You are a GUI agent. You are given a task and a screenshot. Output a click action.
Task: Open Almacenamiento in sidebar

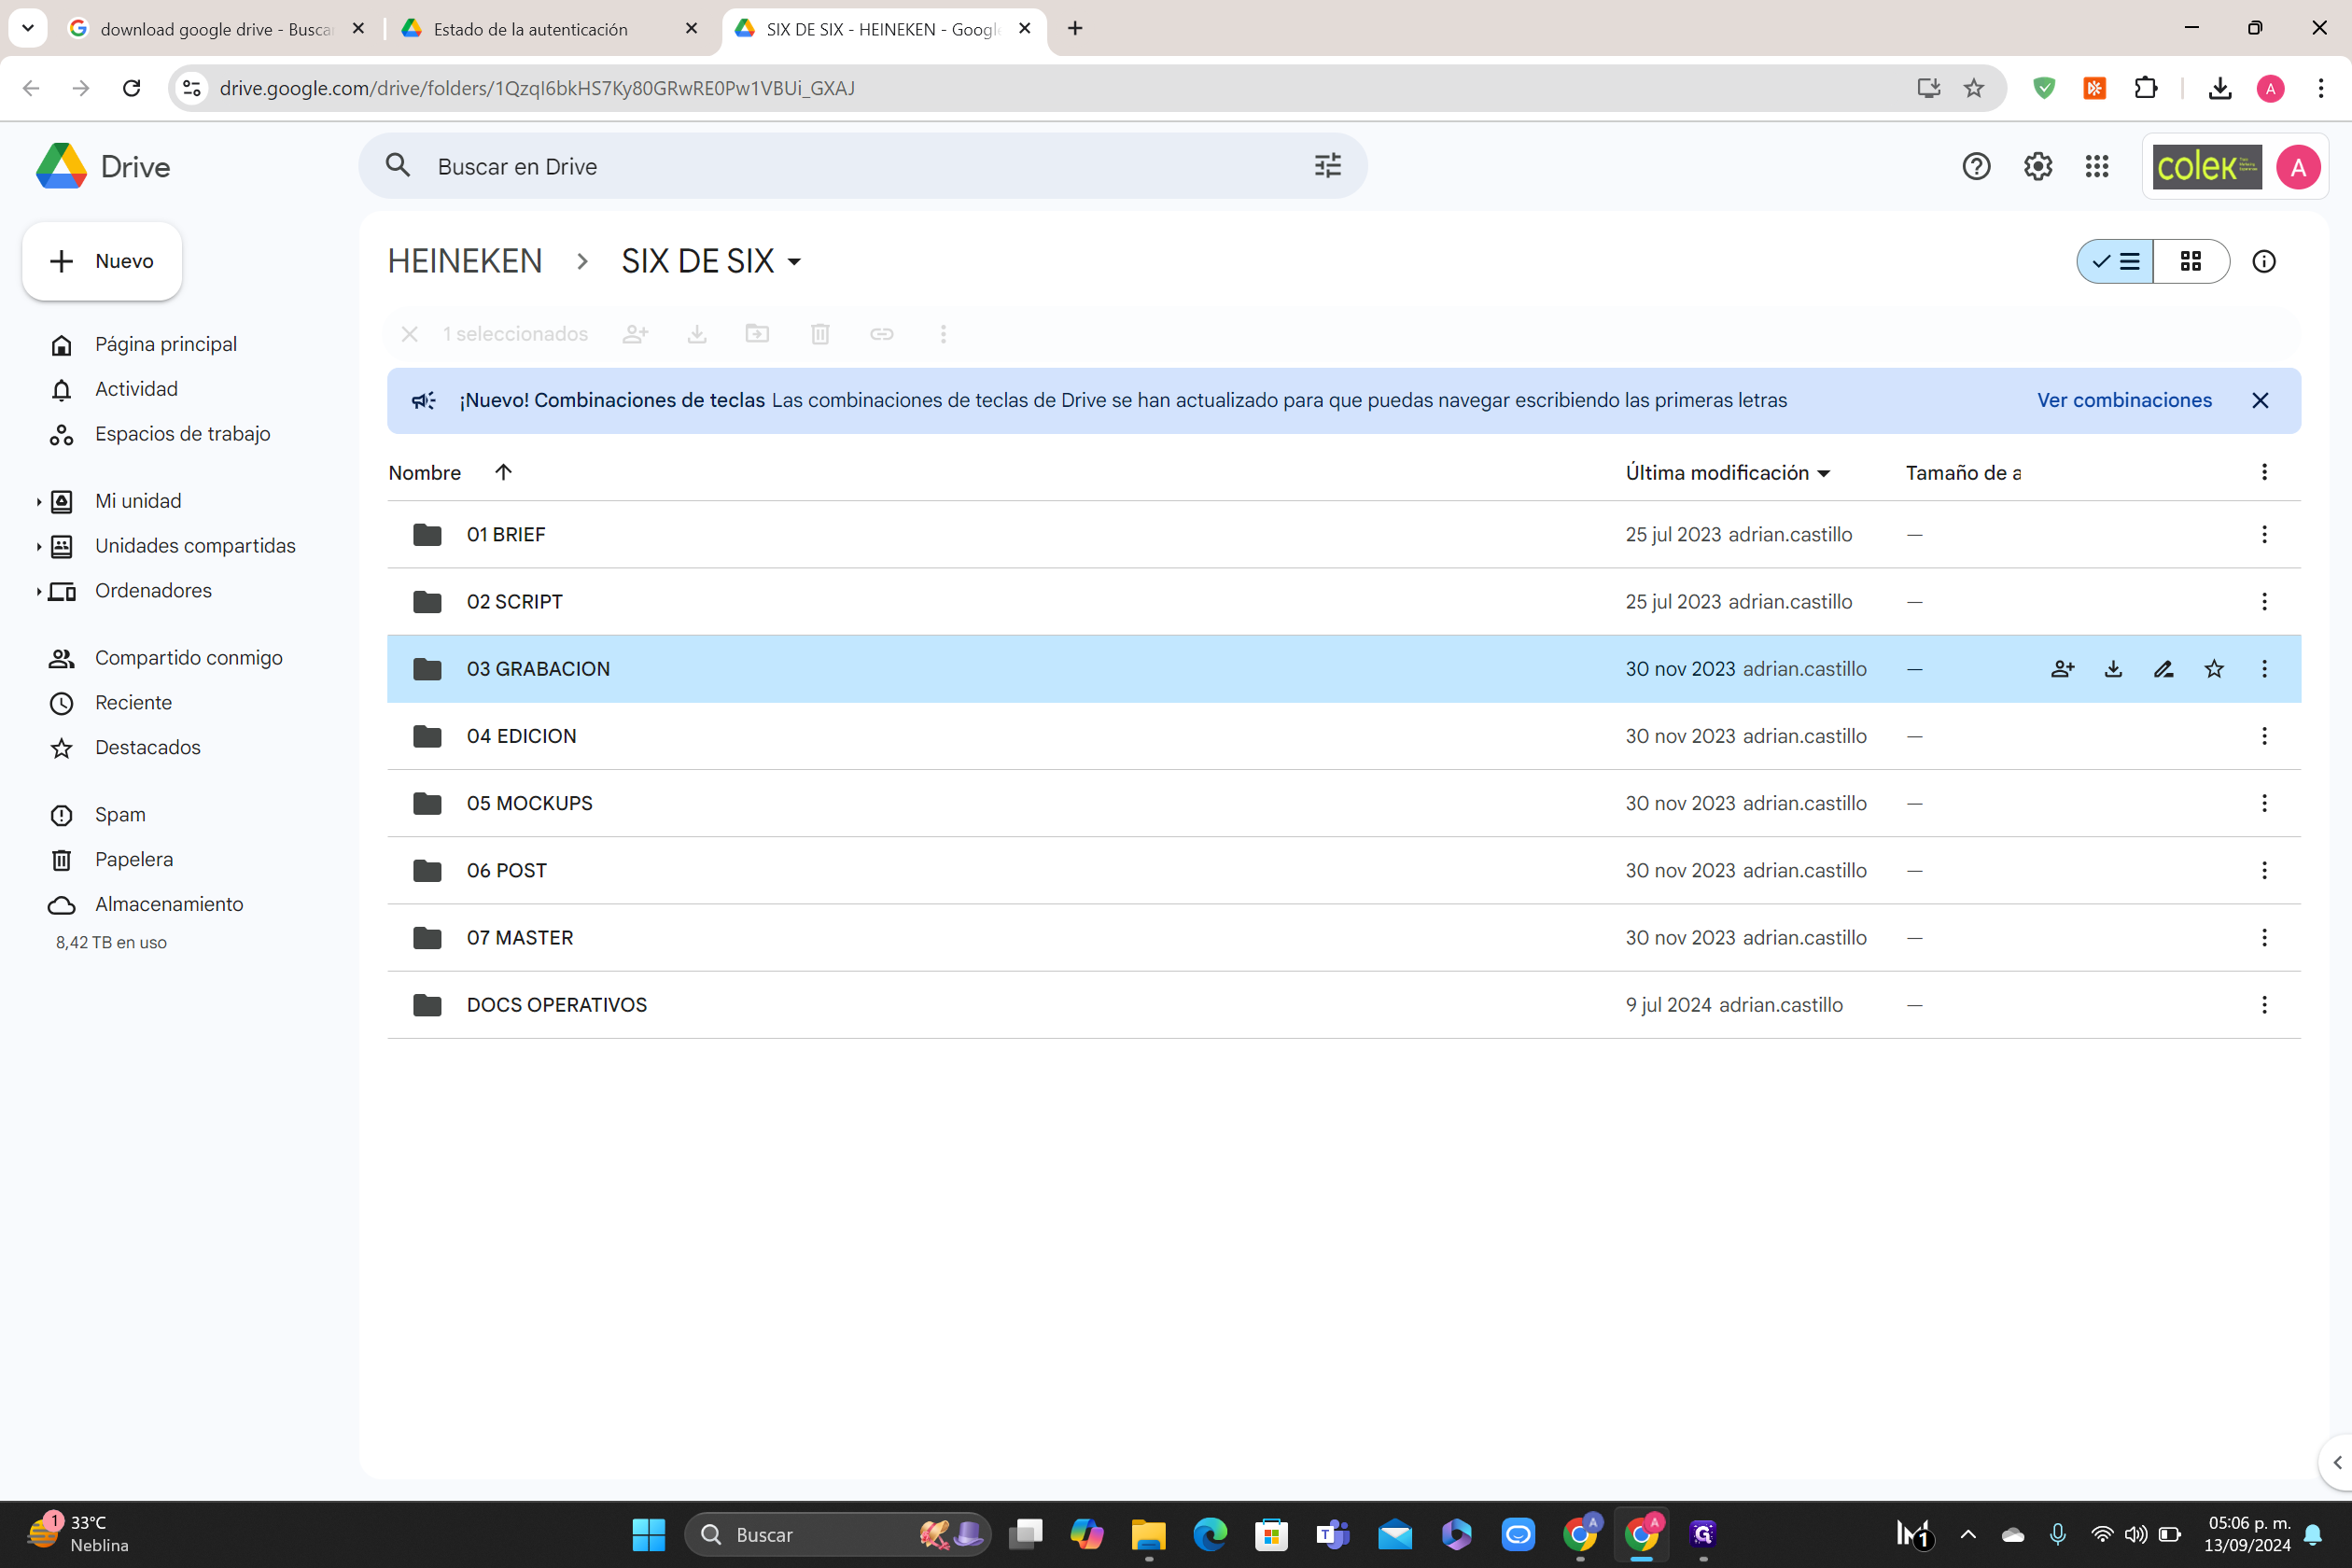168,905
